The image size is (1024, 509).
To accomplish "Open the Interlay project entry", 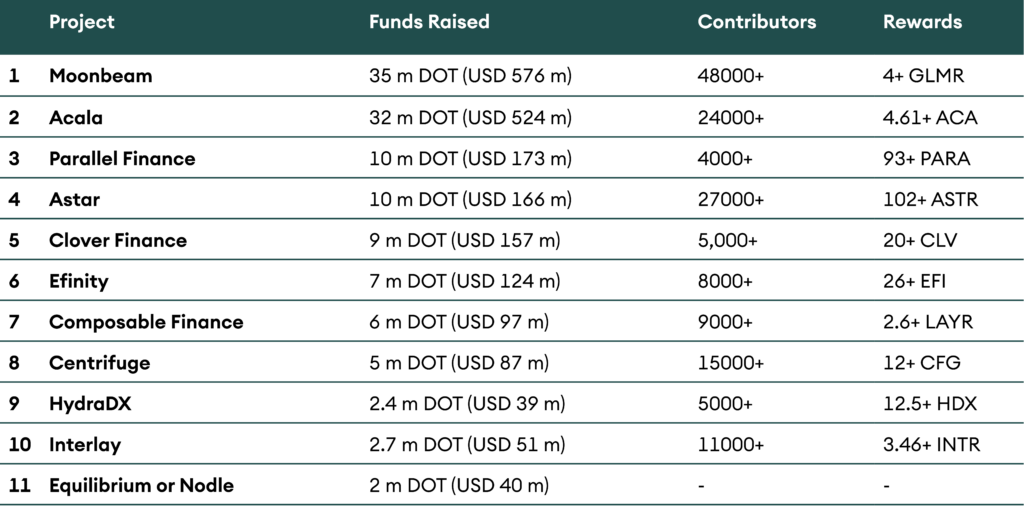I will (x=85, y=445).
